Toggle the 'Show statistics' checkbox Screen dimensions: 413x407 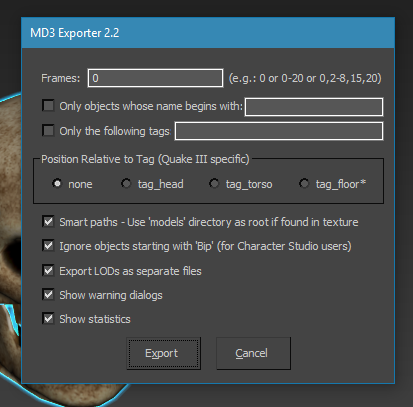pyautogui.click(x=49, y=319)
